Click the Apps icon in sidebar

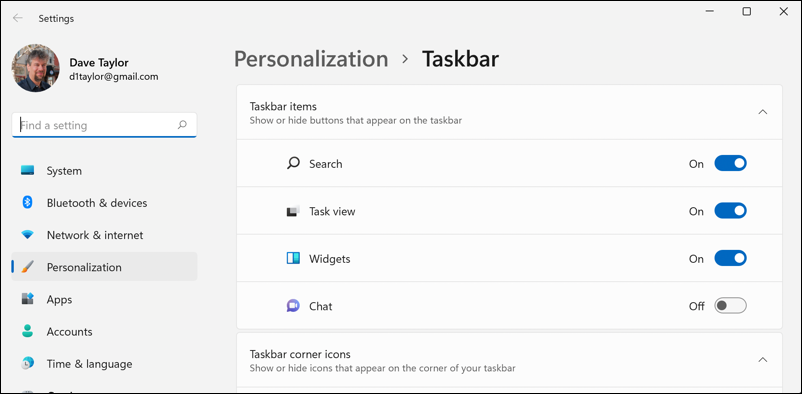pos(28,299)
